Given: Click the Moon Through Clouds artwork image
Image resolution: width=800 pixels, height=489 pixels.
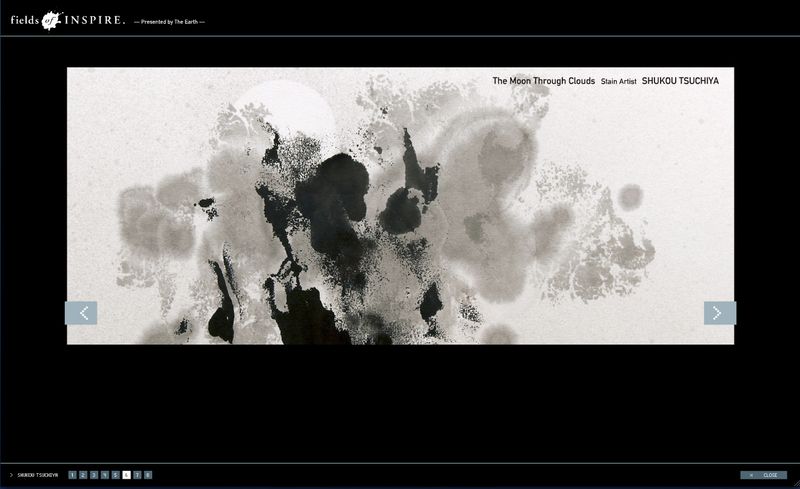Looking at the screenshot, I should click(x=401, y=206).
